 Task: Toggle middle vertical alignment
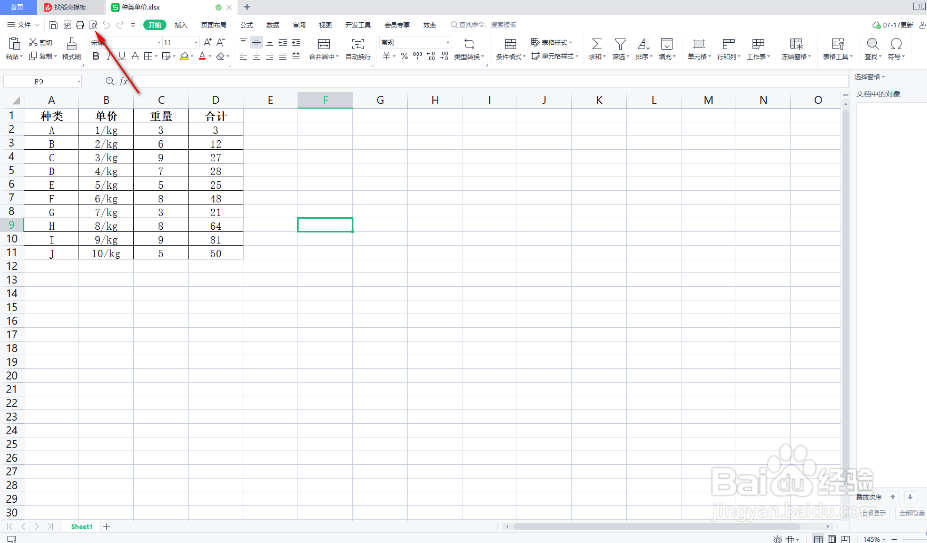(x=257, y=42)
